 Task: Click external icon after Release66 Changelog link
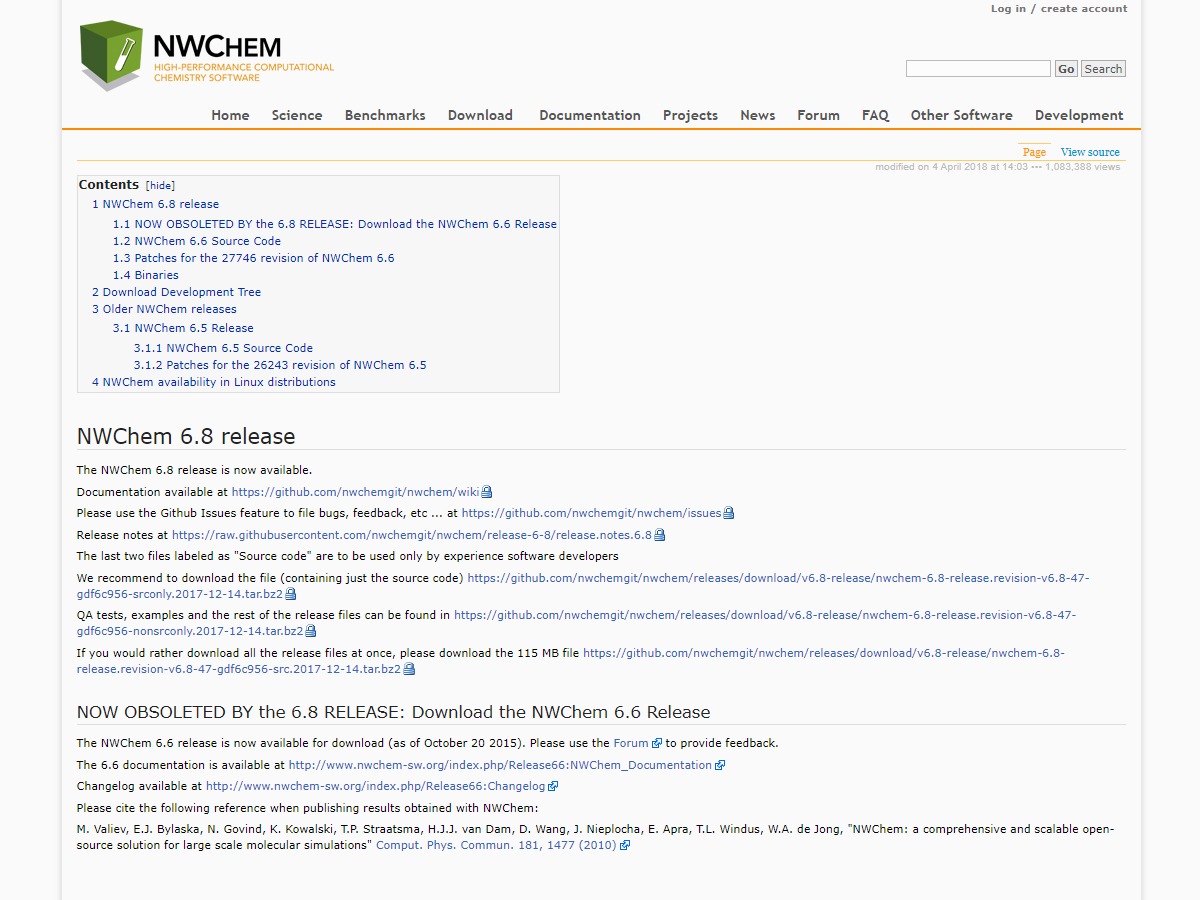click(553, 787)
